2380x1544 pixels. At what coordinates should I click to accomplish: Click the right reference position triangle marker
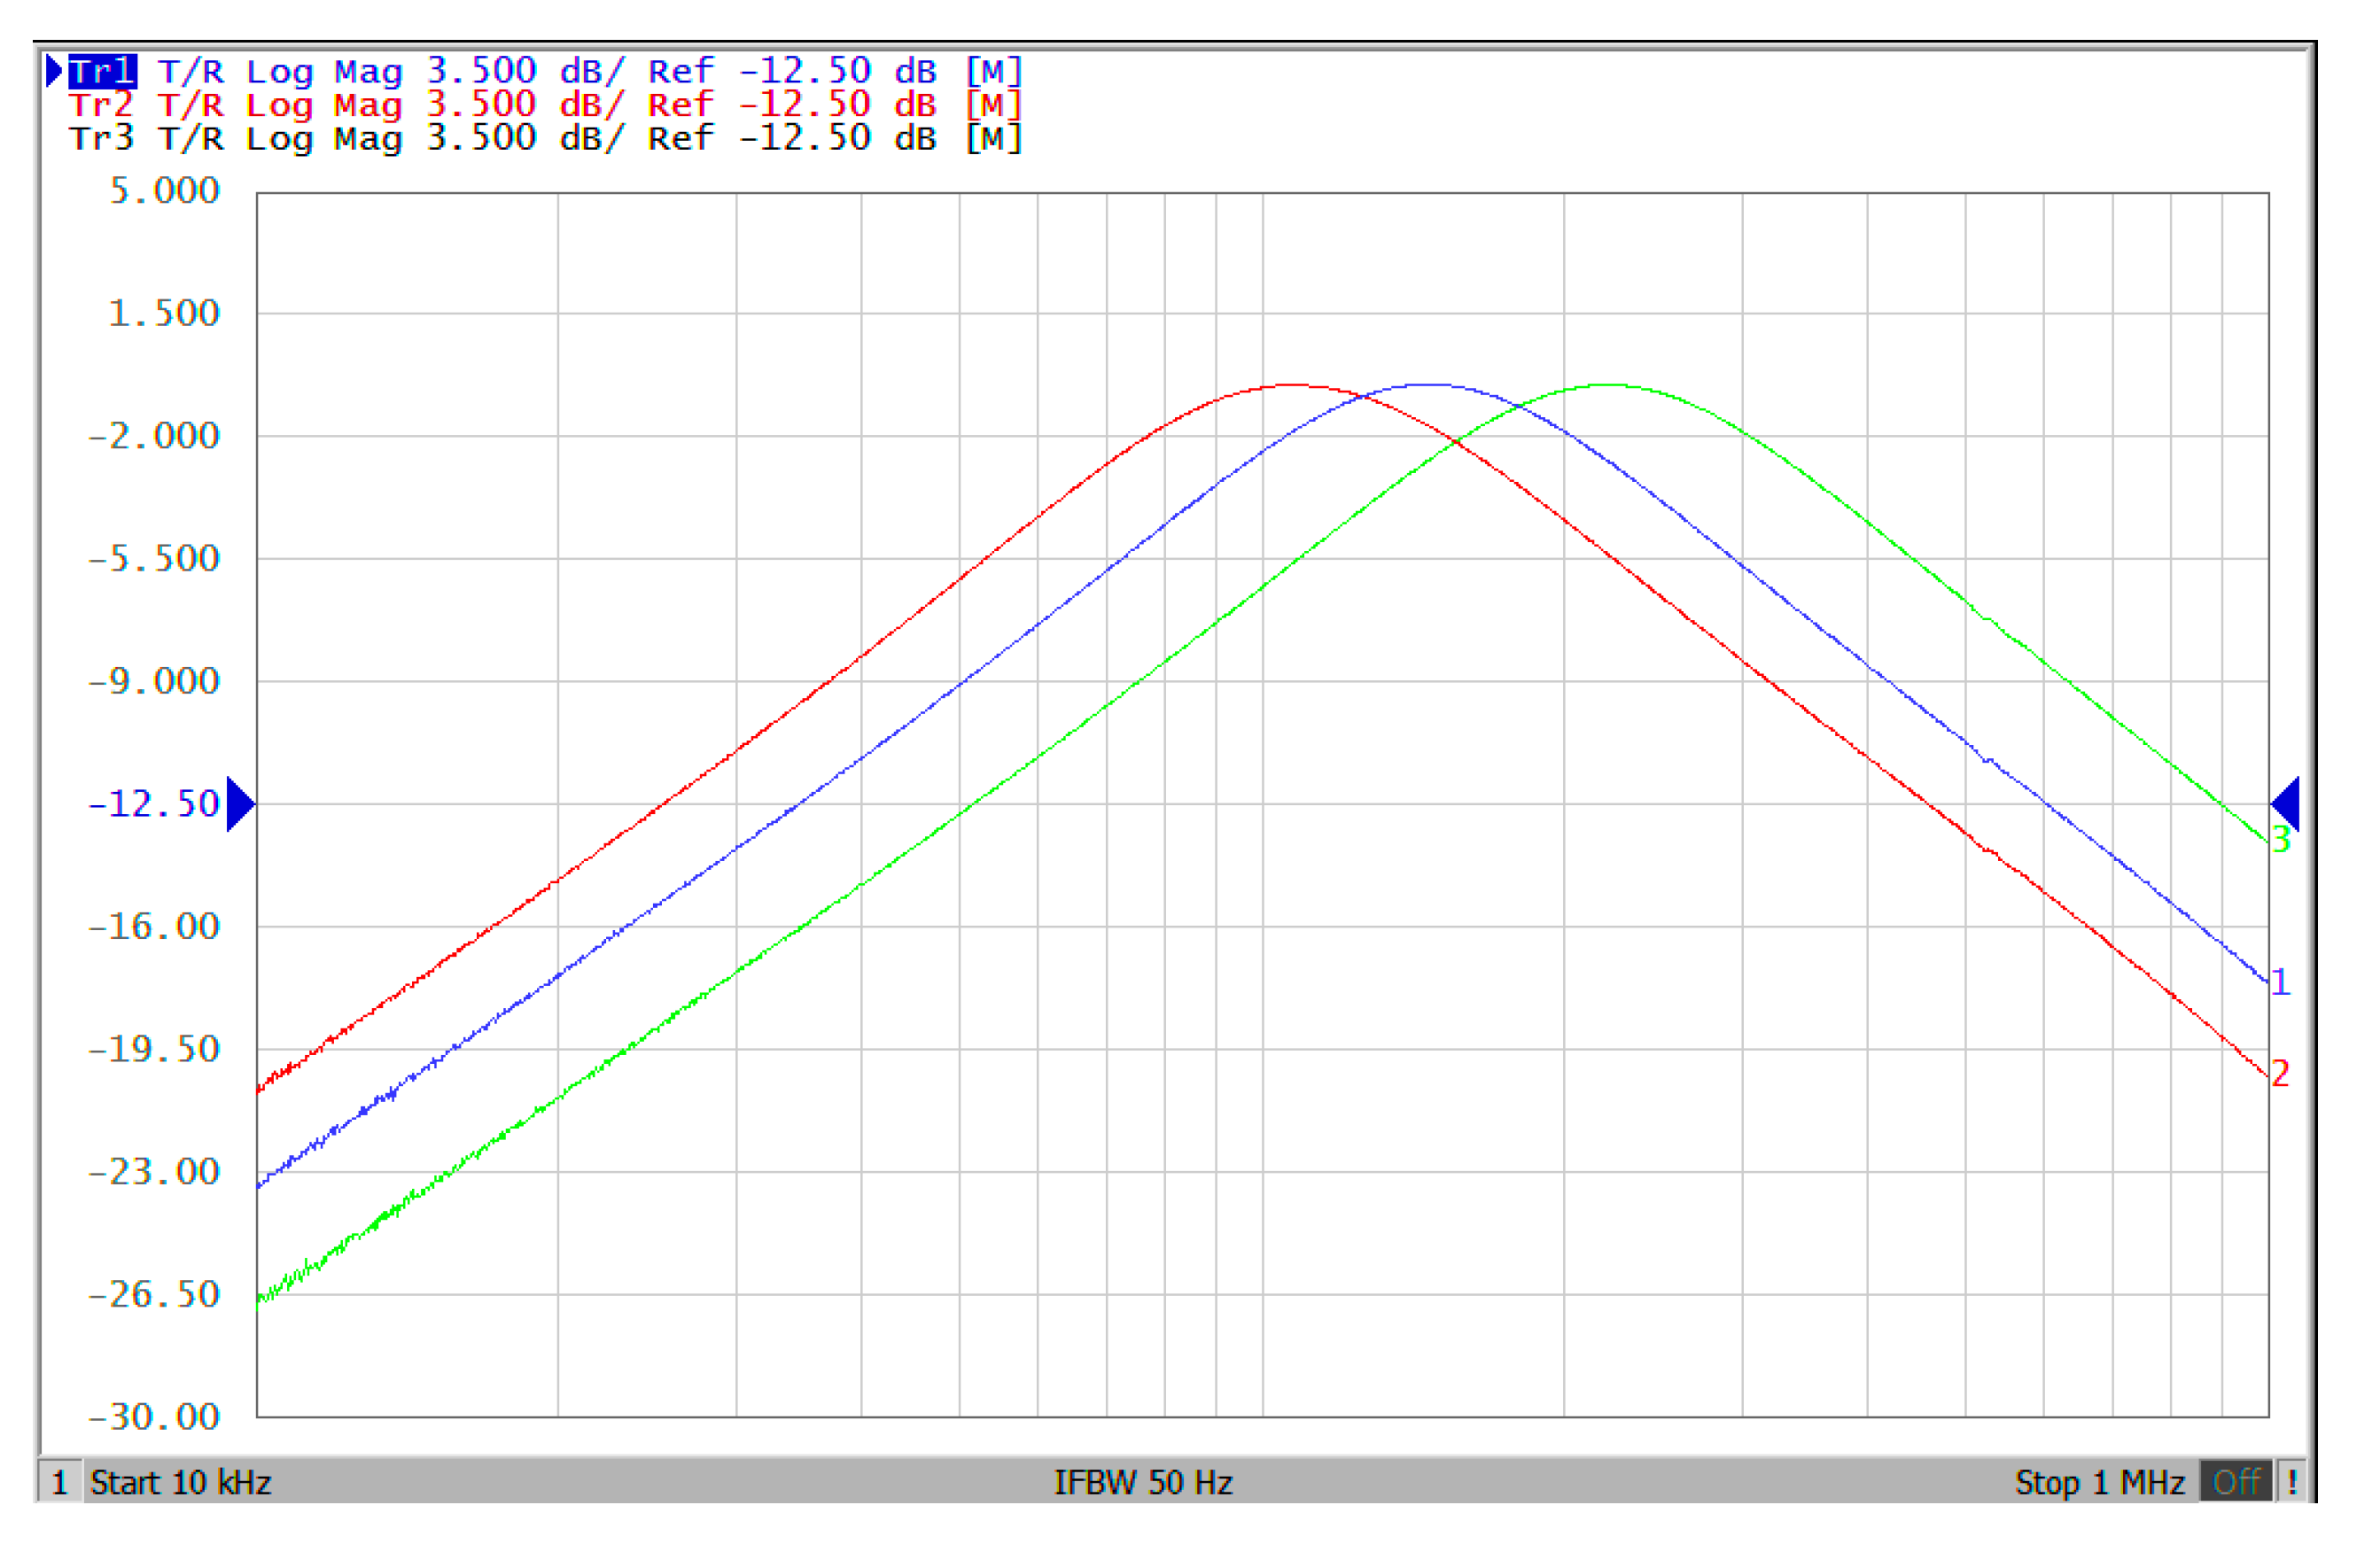pos(2286,804)
